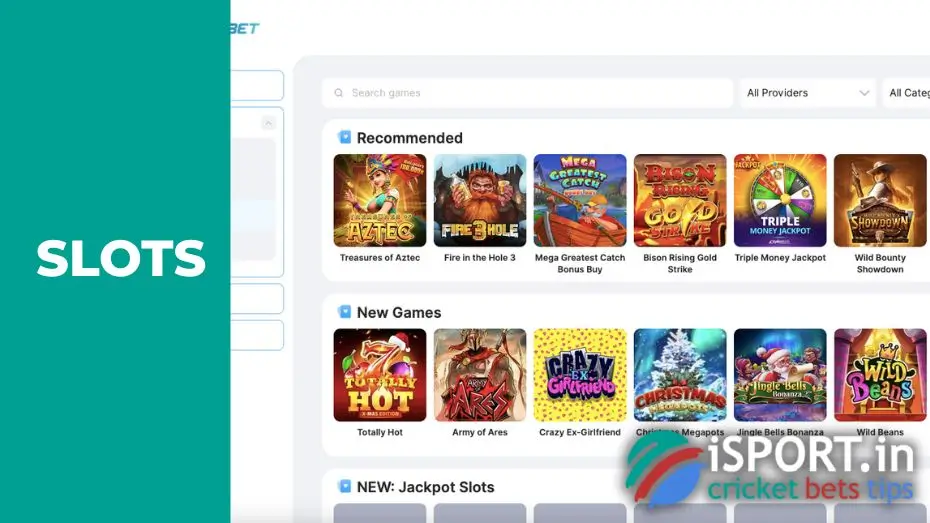Screen dimensions: 930x523
Task: Expand the All Categories dropdown
Action: click(x=906, y=93)
